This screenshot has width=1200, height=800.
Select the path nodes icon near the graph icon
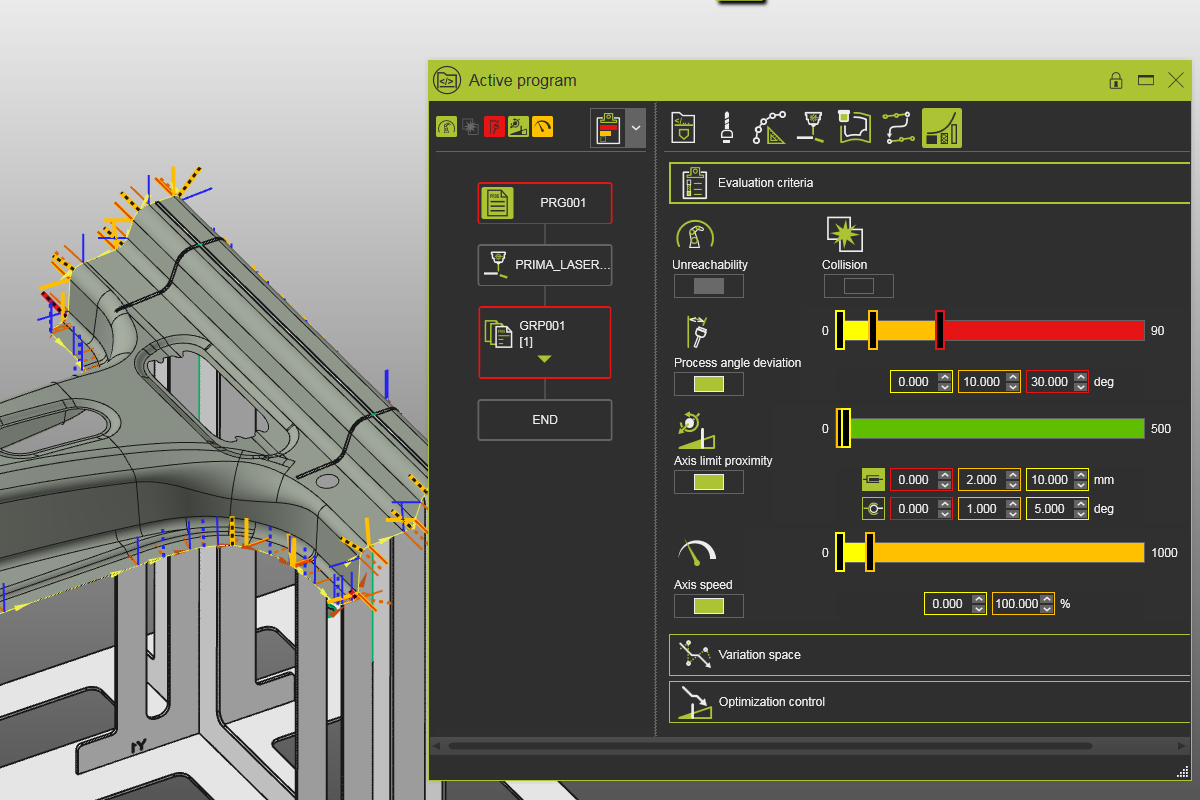pyautogui.click(x=896, y=127)
